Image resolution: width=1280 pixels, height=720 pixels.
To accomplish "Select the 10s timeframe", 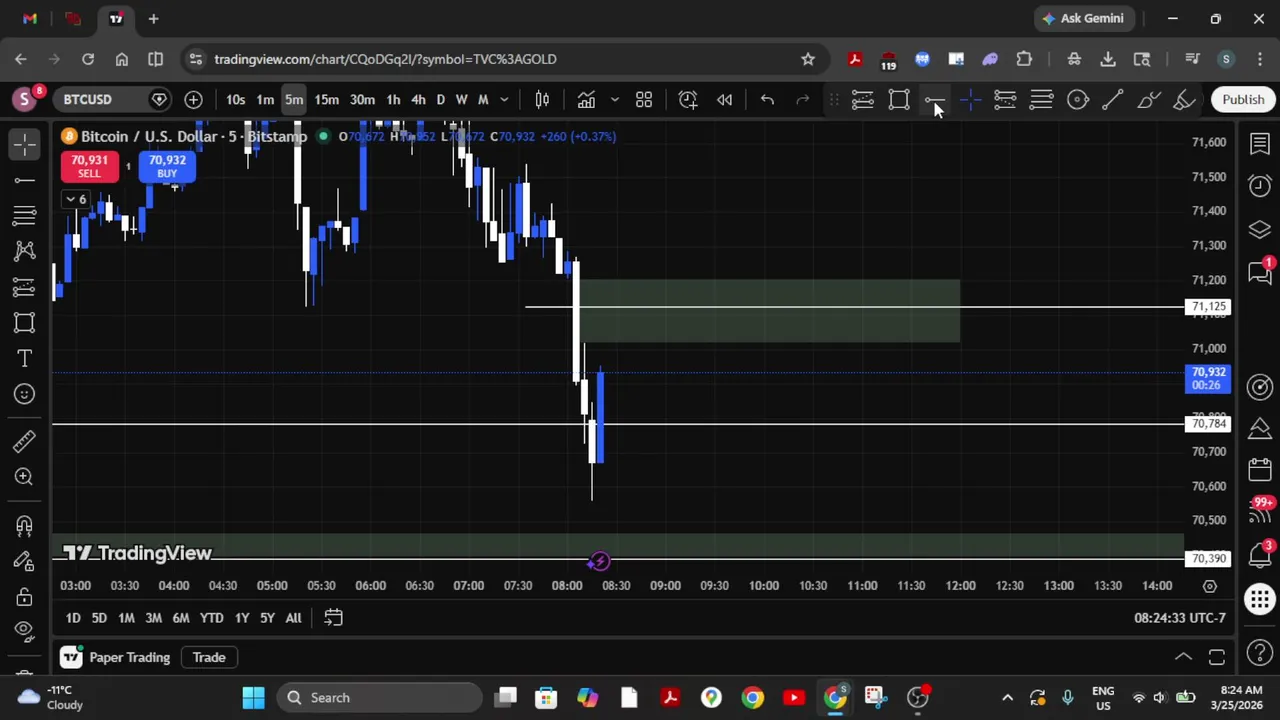I will point(235,99).
